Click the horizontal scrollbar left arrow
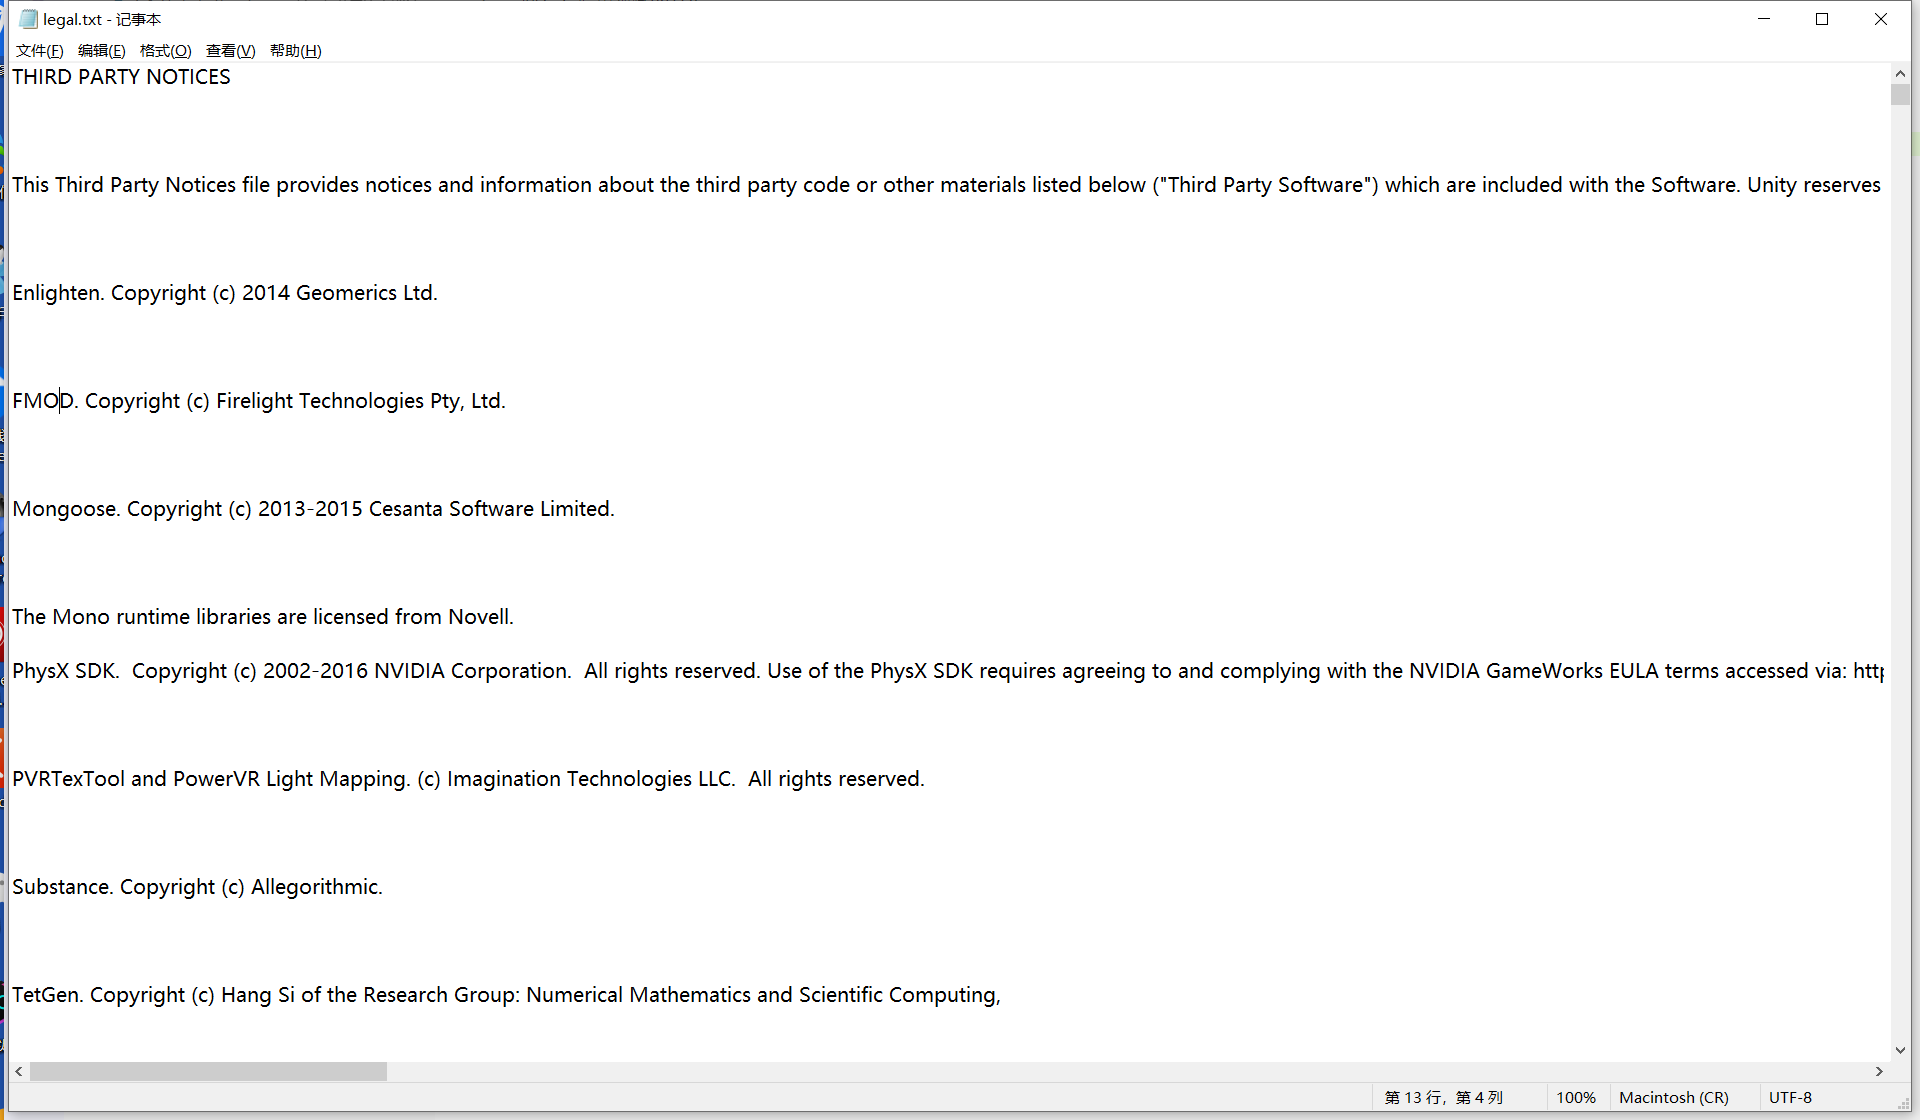 (19, 1071)
